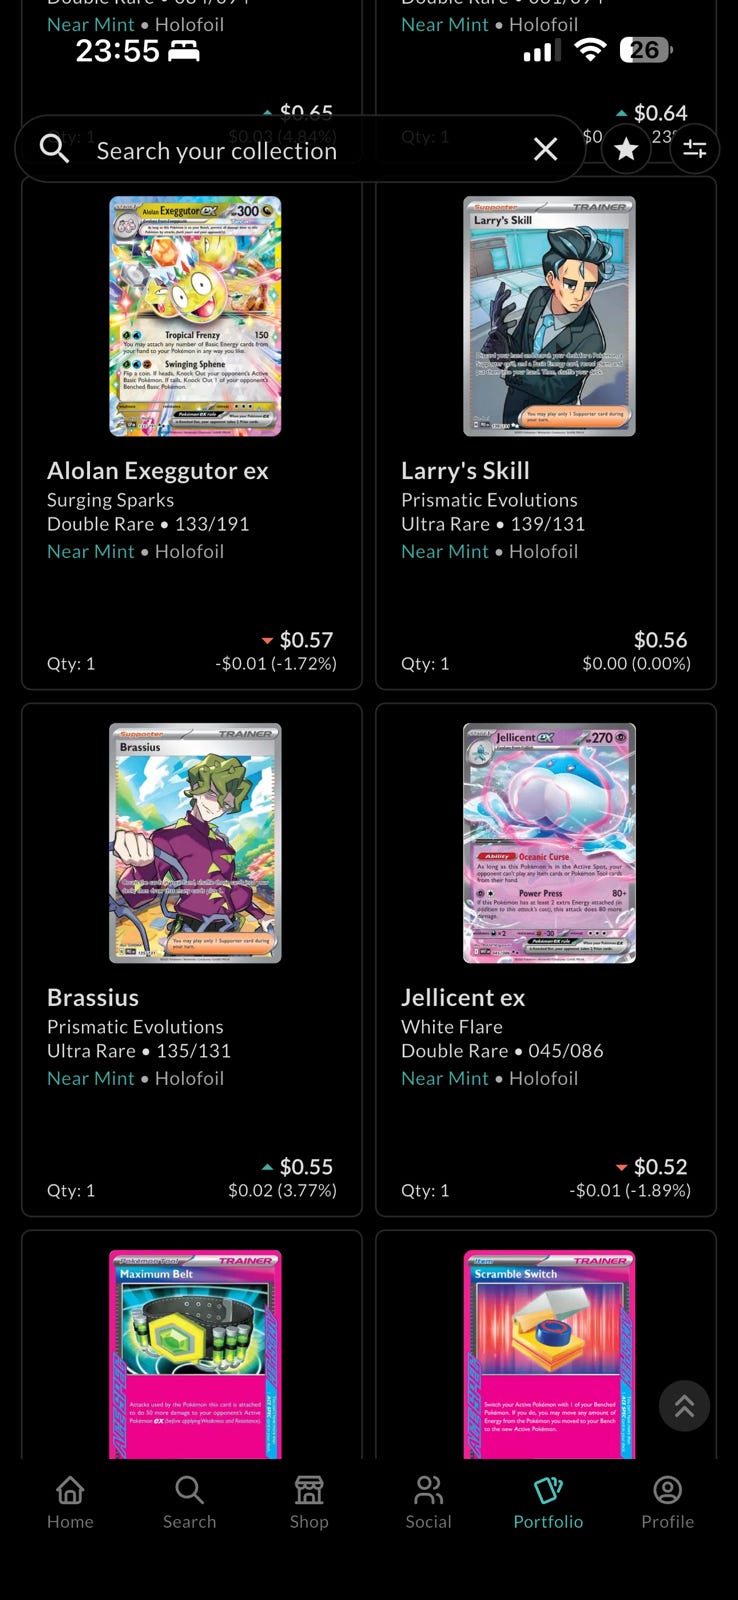This screenshot has height=1600, width=738.
Task: Go to the Home tab
Action: click(70, 1503)
